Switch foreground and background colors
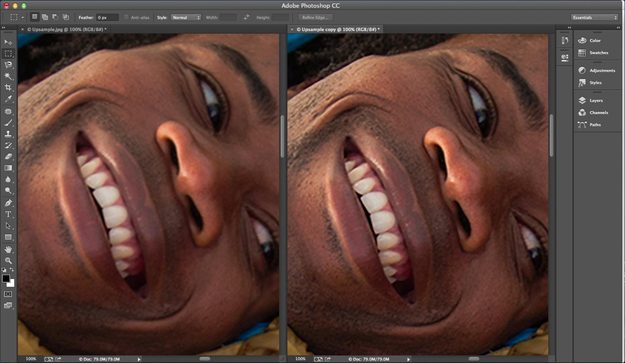This screenshot has height=363, width=625. pyautogui.click(x=12, y=271)
